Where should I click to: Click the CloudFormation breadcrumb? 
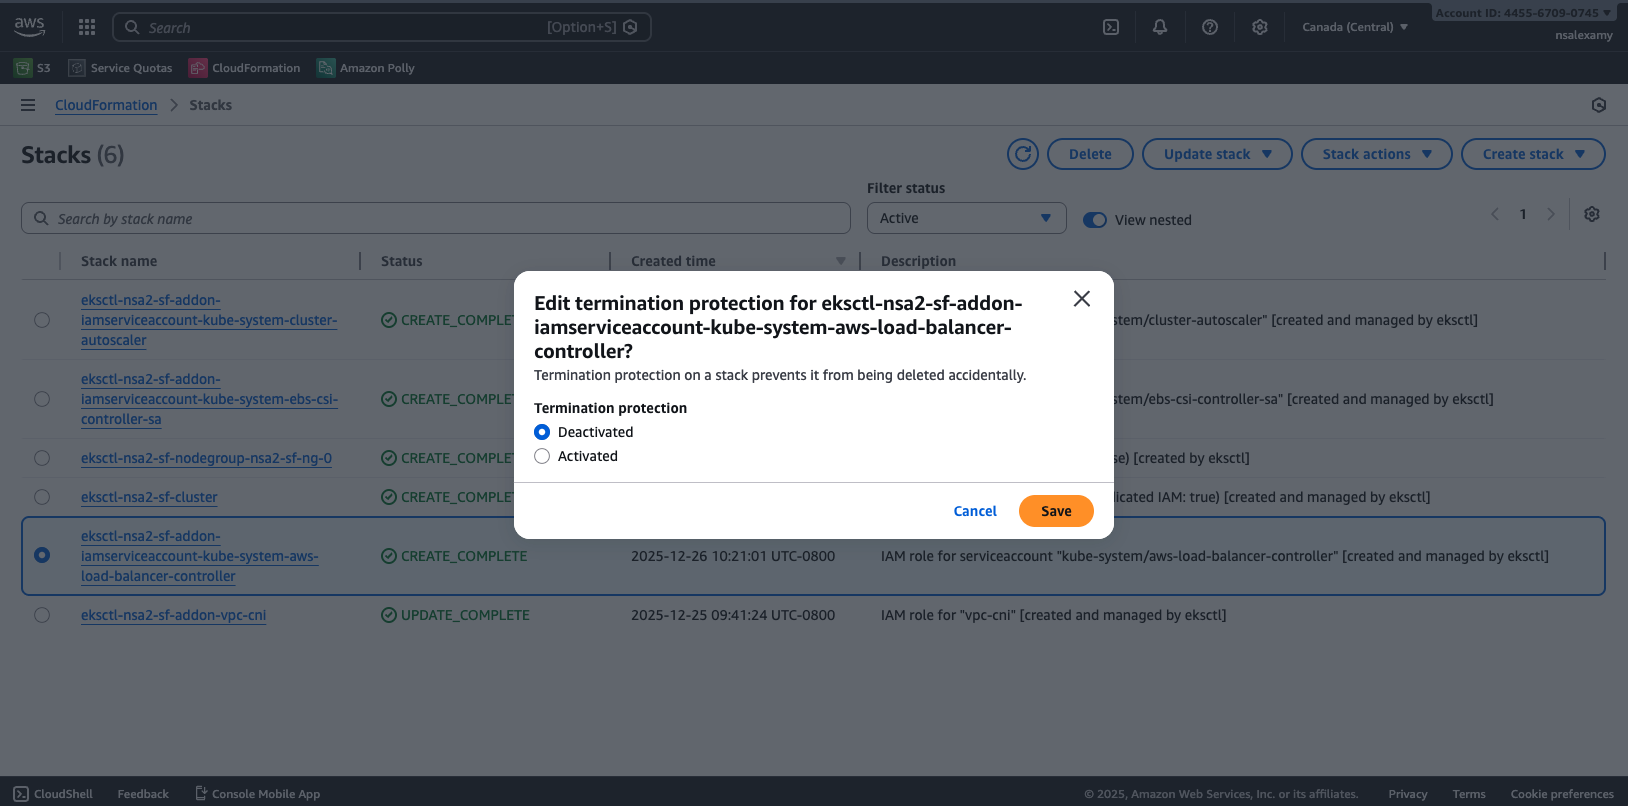[106, 105]
